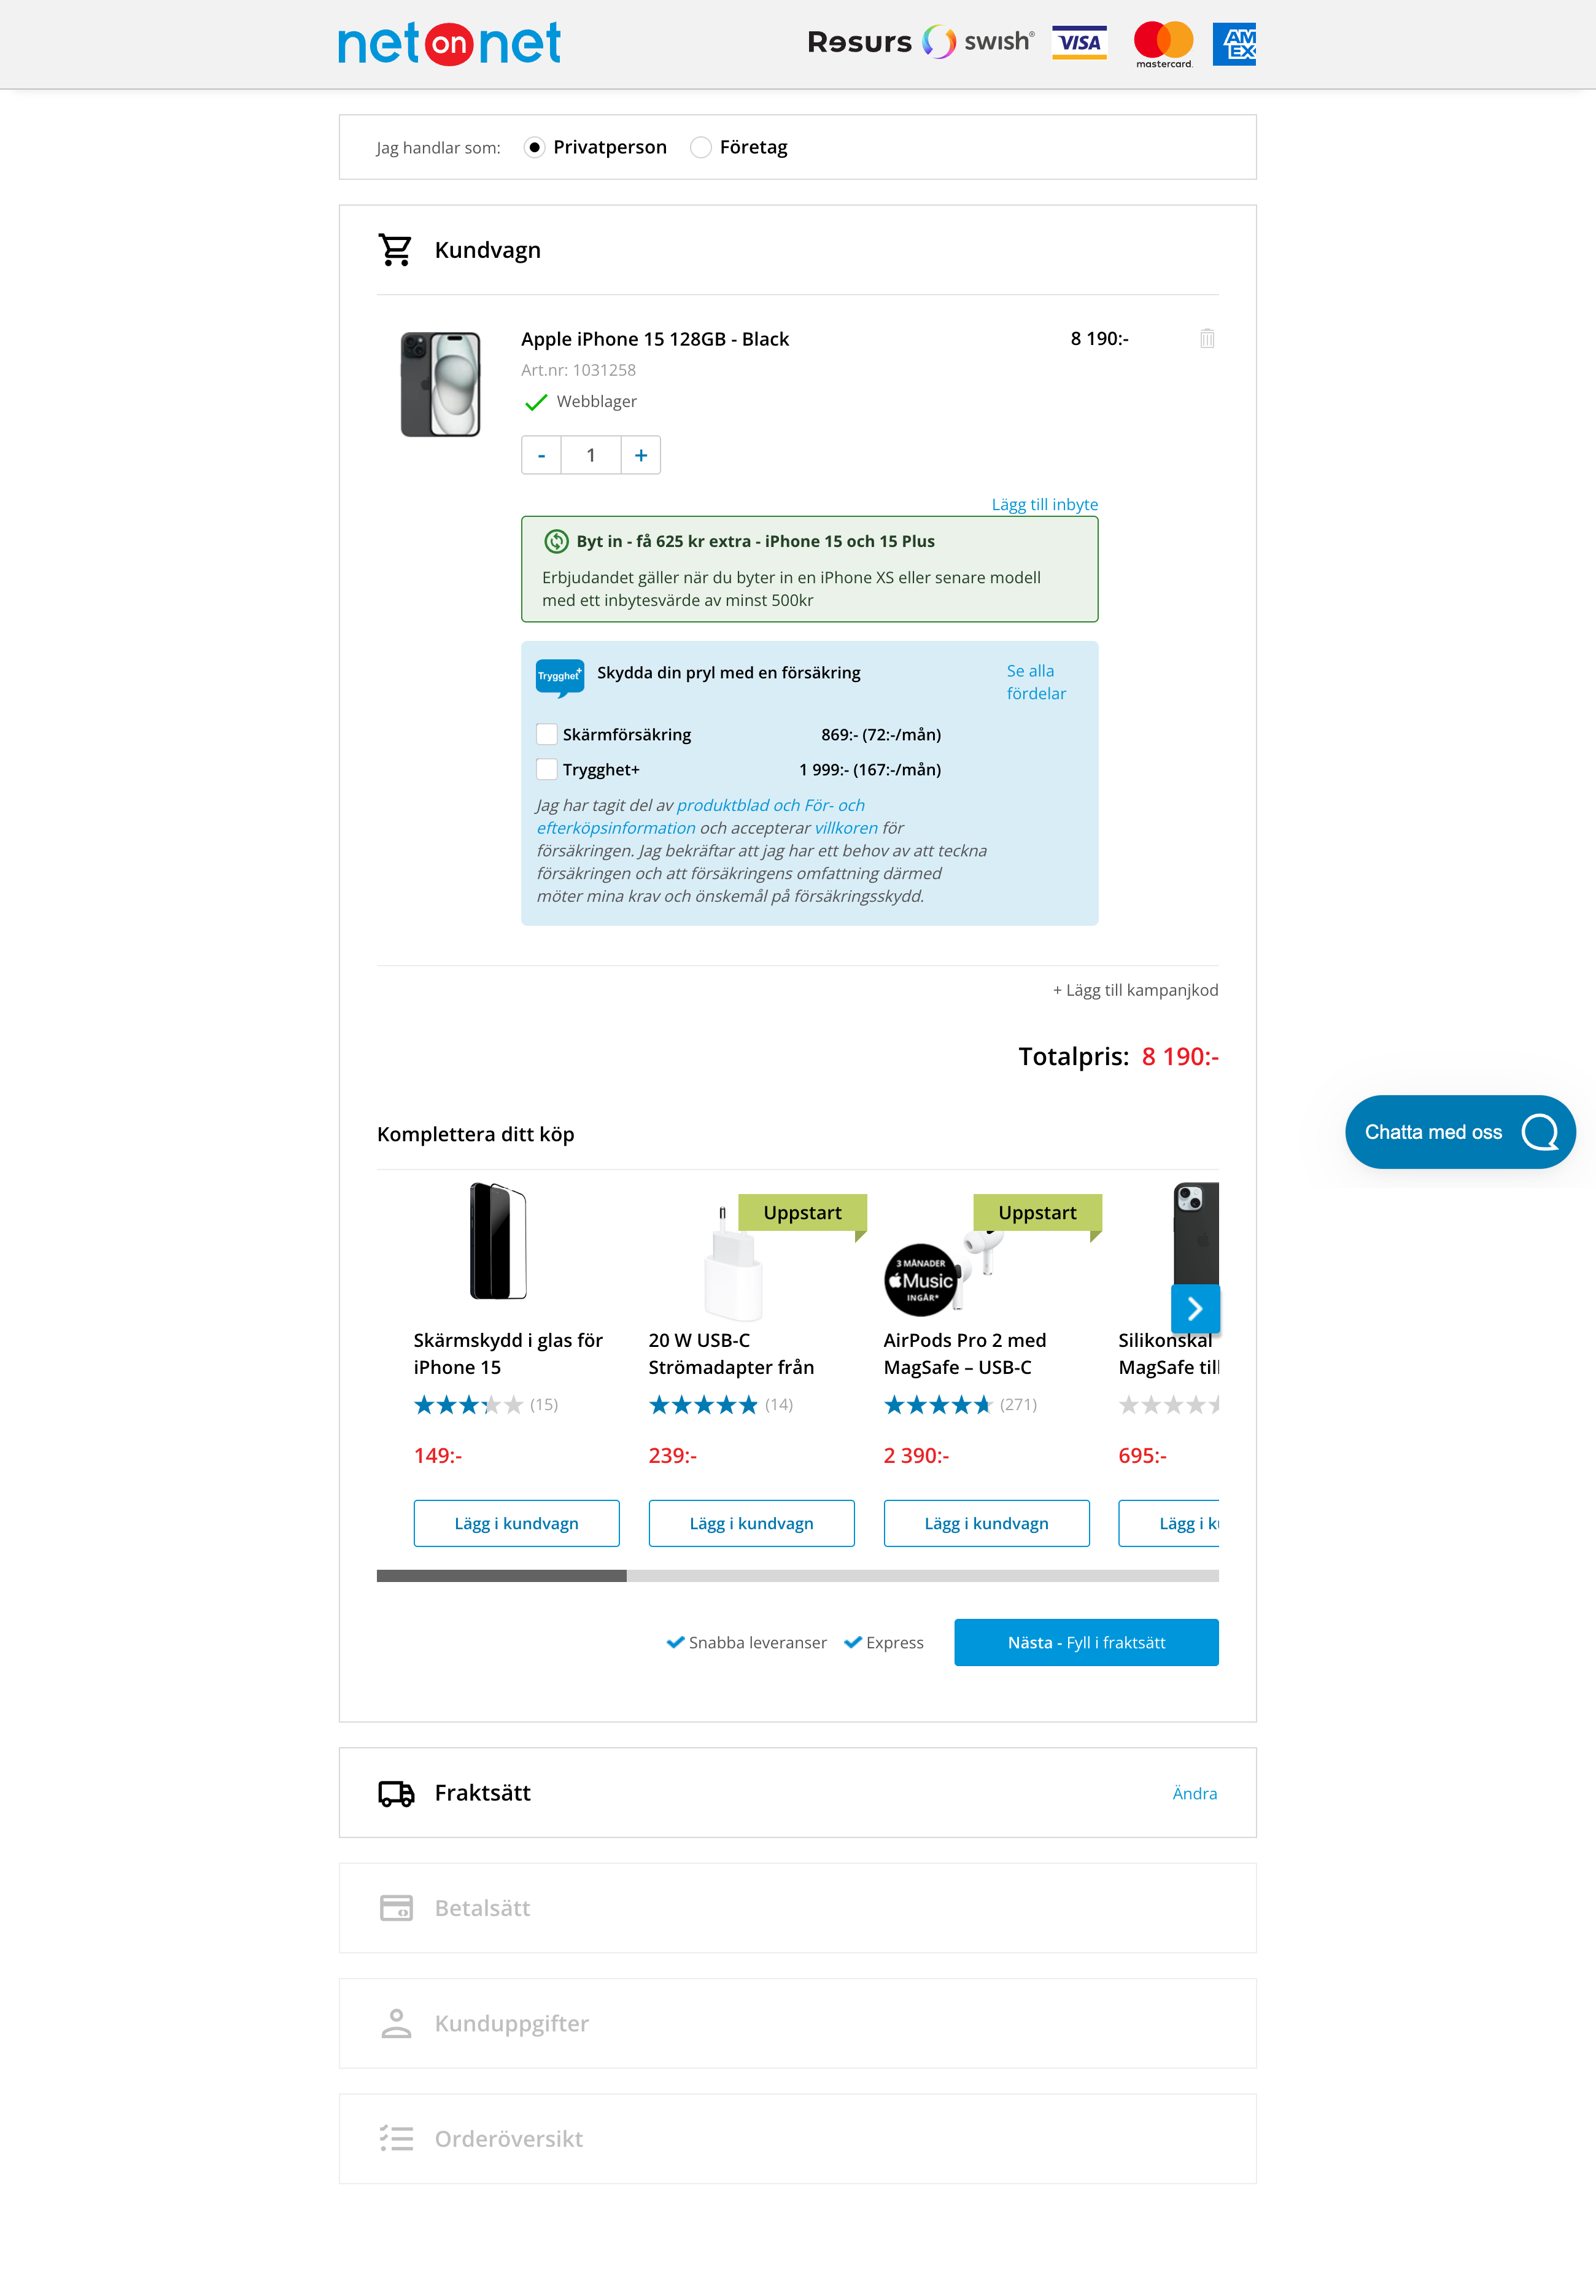Click Nästa - Fyll i fraktsätt
The width and height of the screenshot is (1596, 2296).
coord(1086,1642)
